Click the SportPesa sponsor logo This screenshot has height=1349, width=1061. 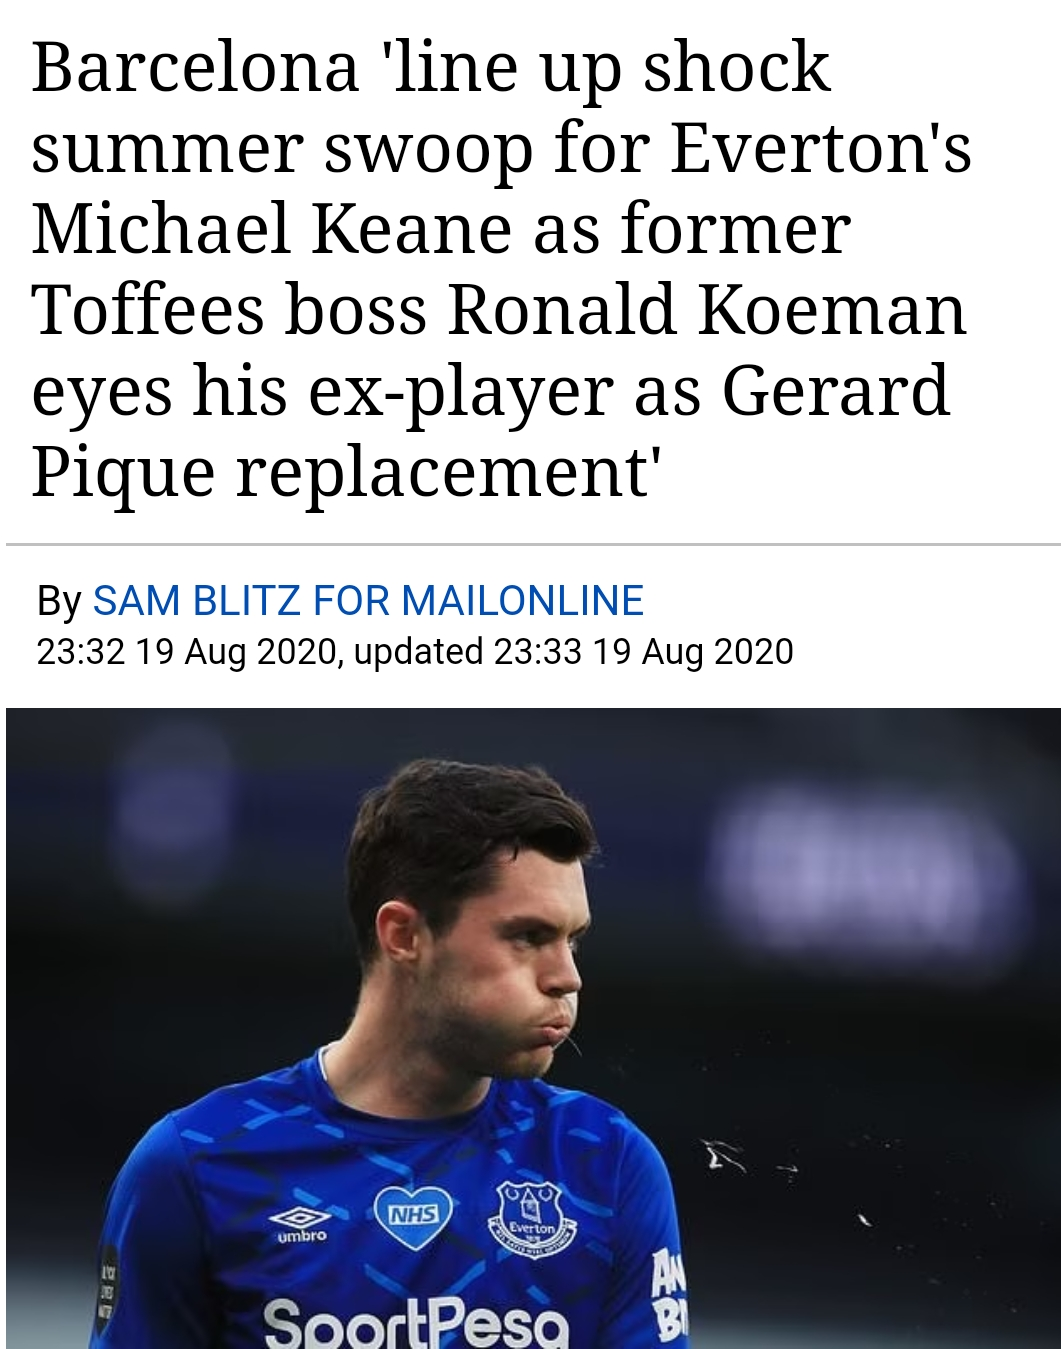point(415,1322)
